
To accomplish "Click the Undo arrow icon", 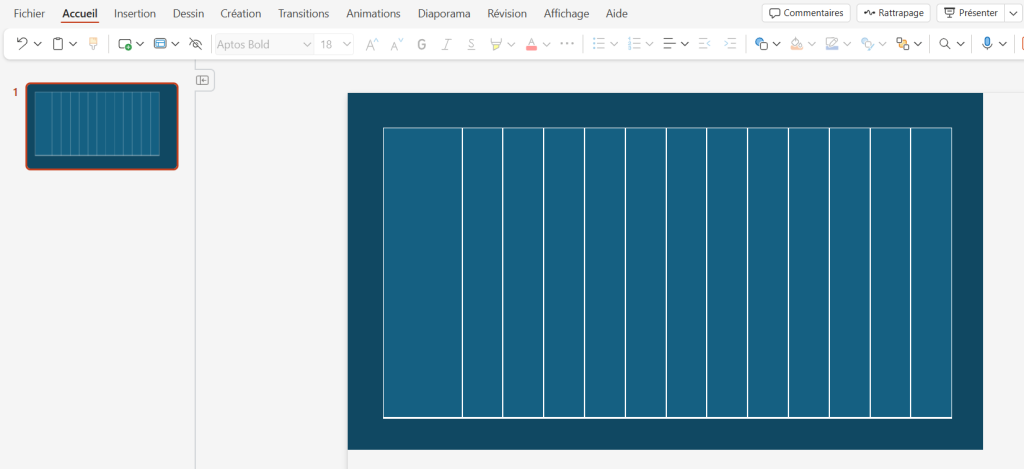I will click(x=22, y=44).
